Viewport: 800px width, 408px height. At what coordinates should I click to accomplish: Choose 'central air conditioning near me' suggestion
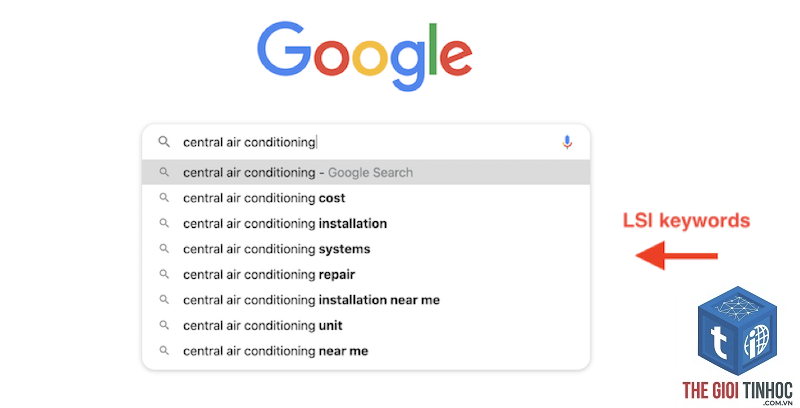(x=366, y=351)
